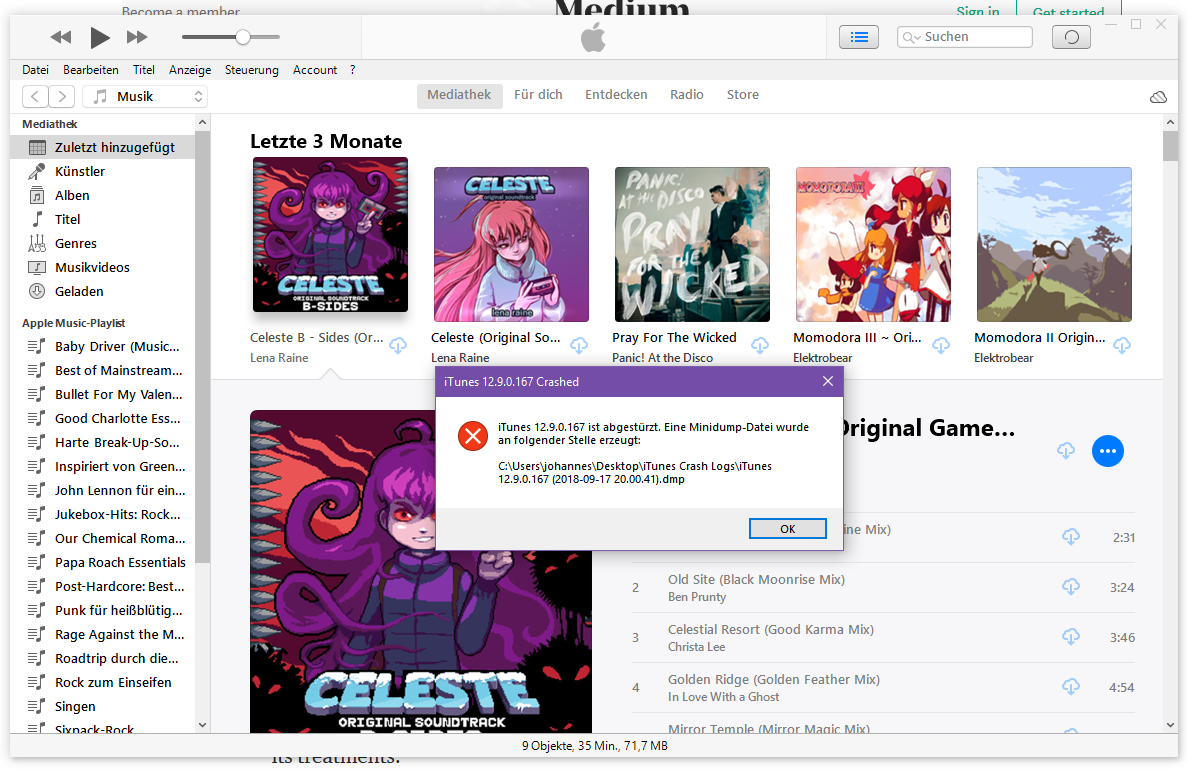Click the cloud status icon
The width and height of the screenshot is (1187, 771).
pyautogui.click(x=1158, y=97)
